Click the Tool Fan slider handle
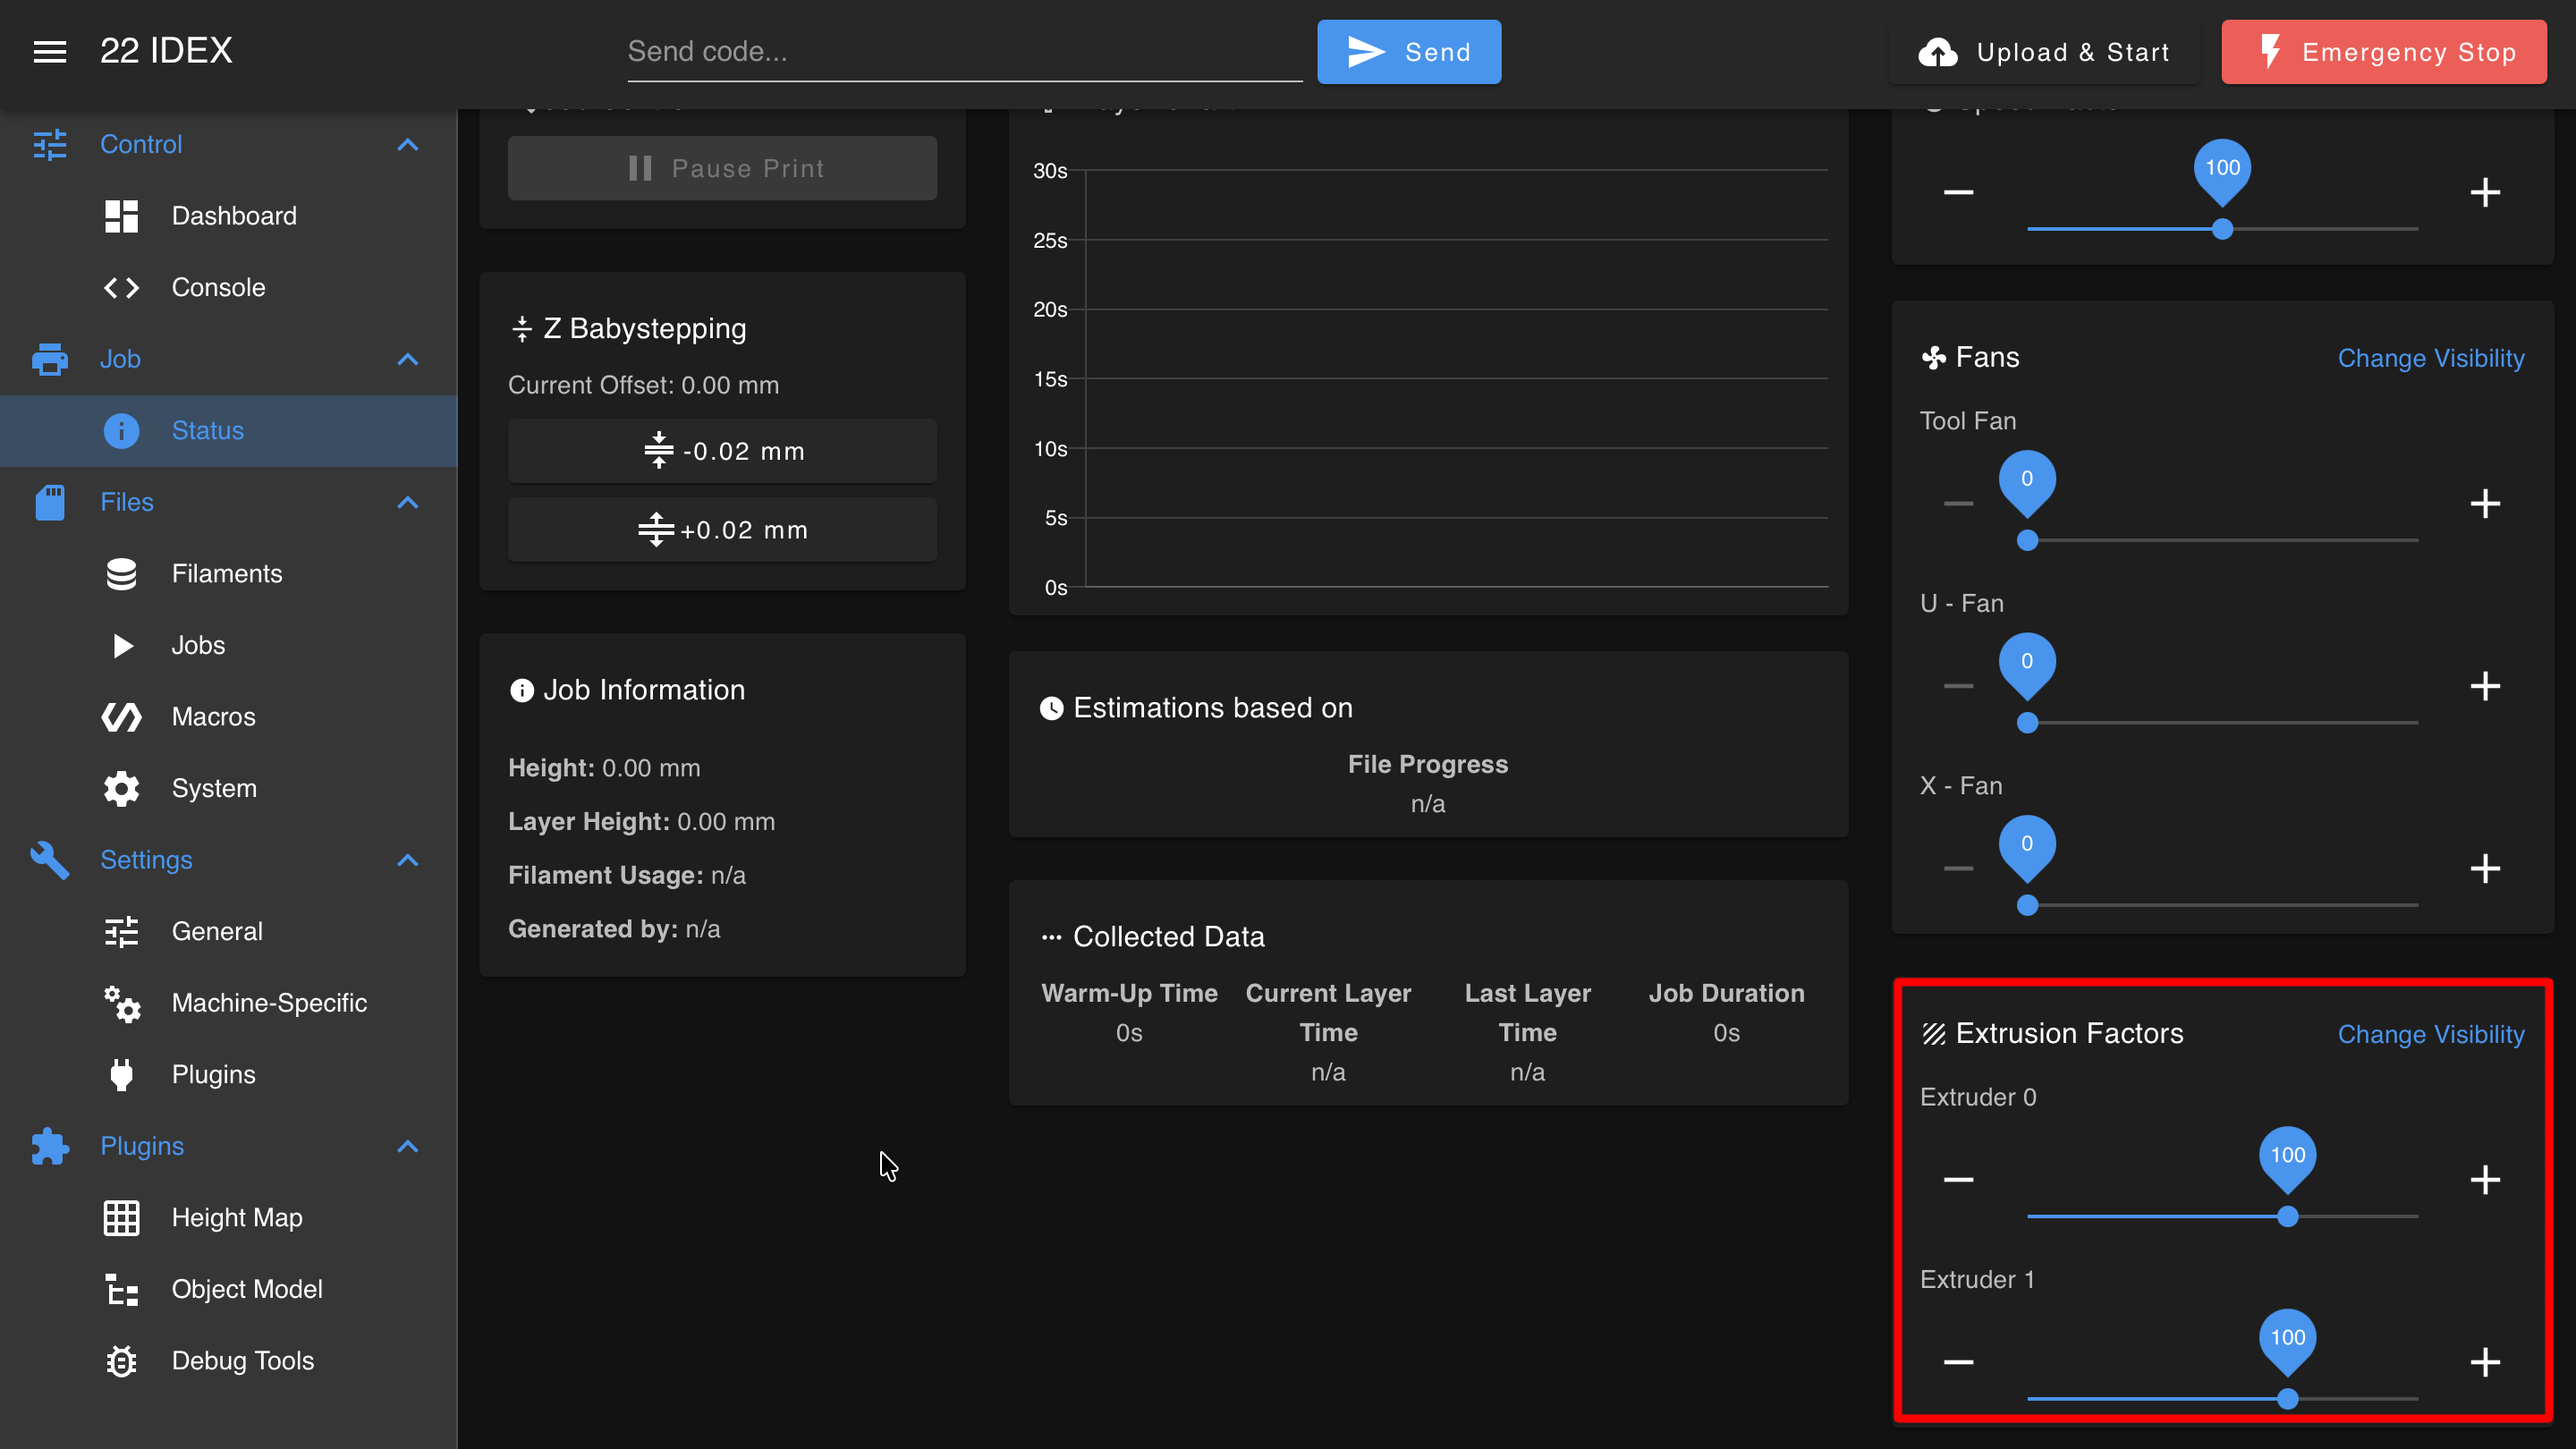The image size is (2576, 1449). point(2027,541)
